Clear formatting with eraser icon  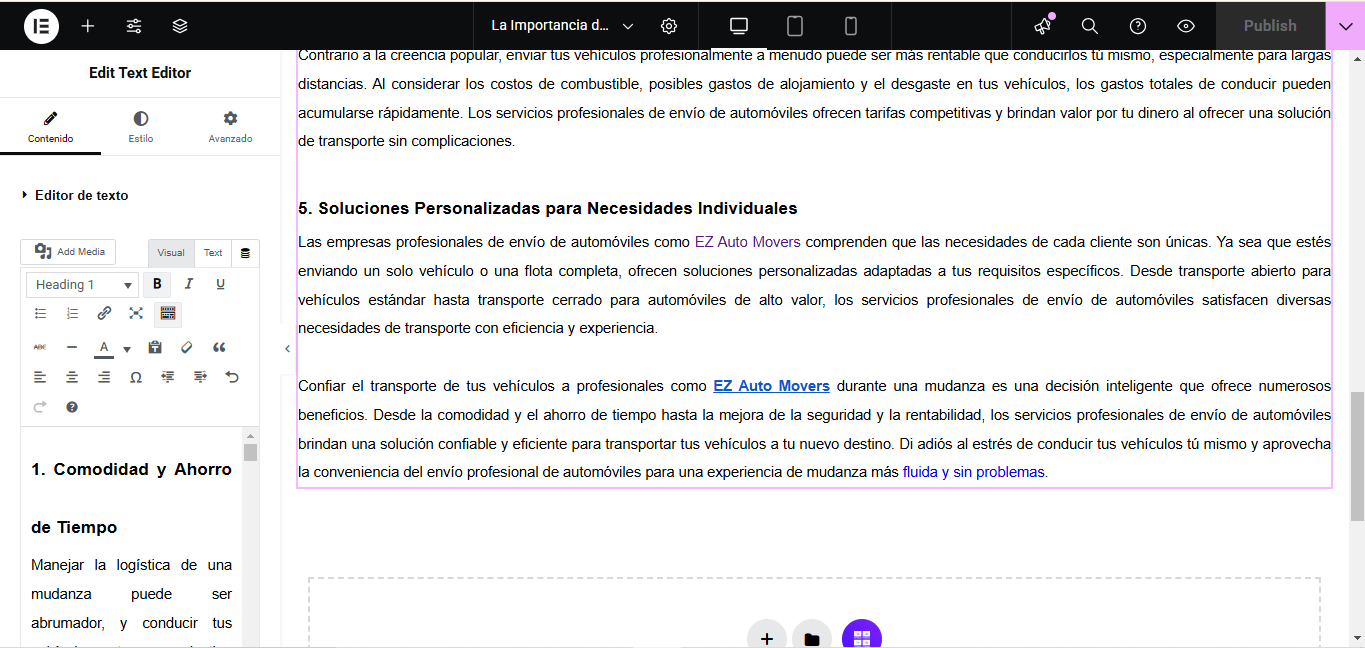(x=186, y=347)
